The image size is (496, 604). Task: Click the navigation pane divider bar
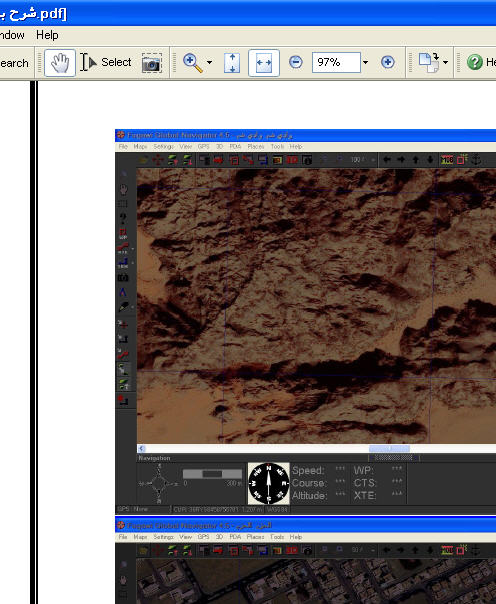34,342
